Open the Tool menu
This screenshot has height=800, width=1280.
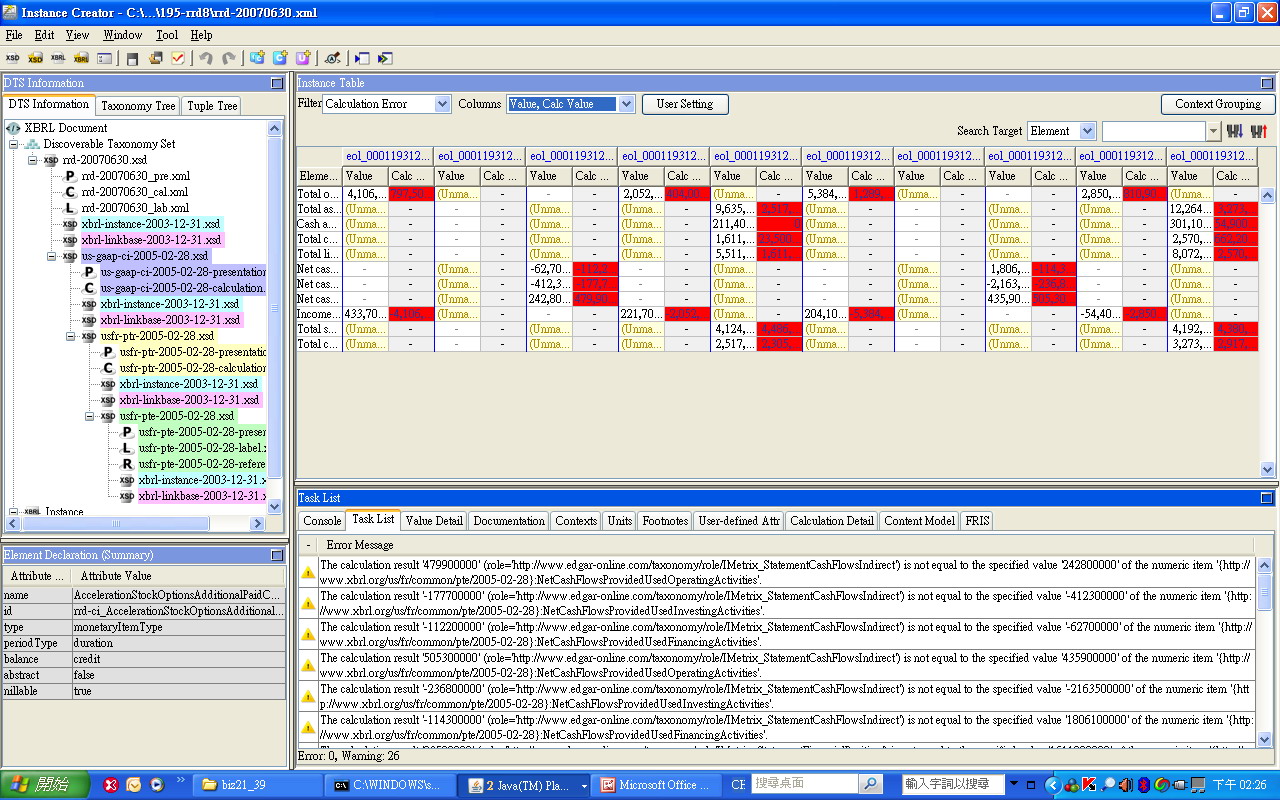coord(167,35)
